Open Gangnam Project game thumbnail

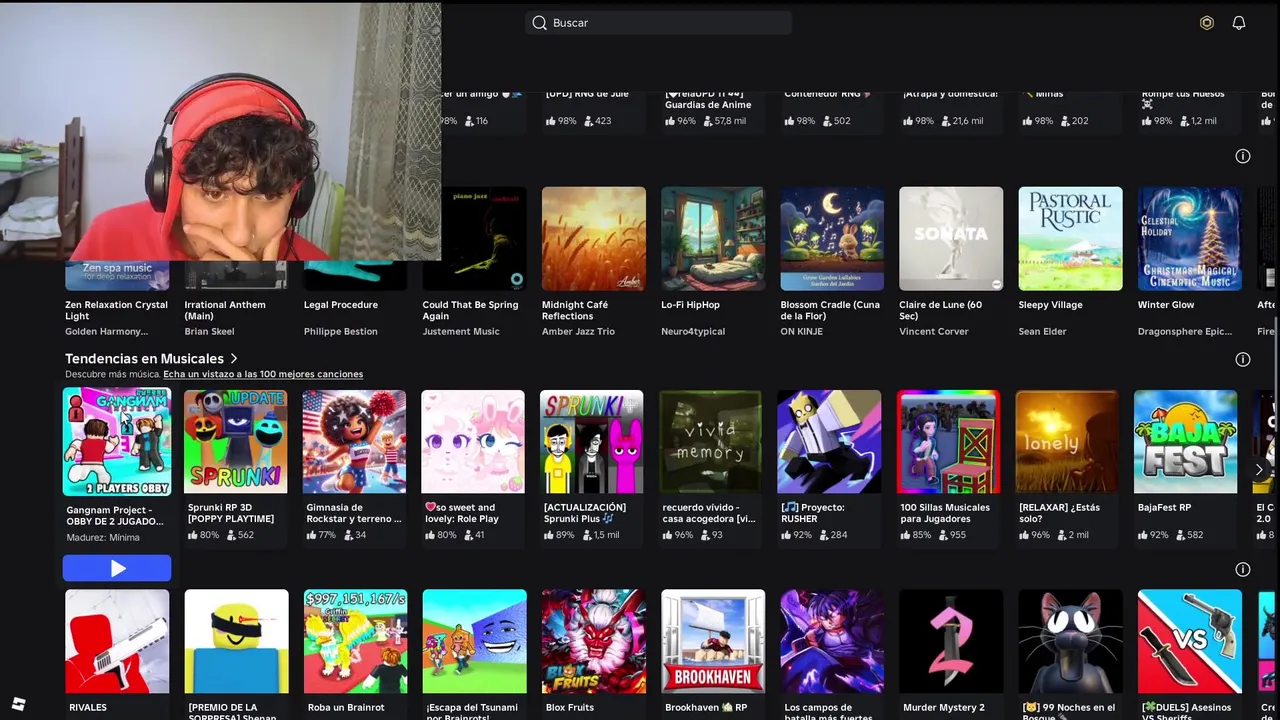tap(117, 442)
